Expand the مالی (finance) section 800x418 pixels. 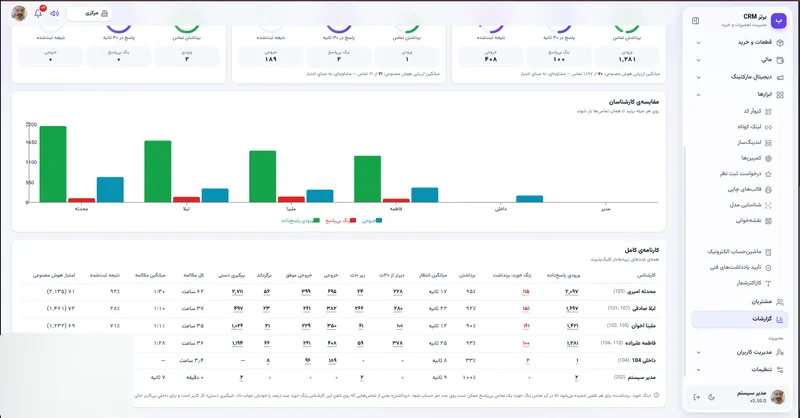pos(740,60)
